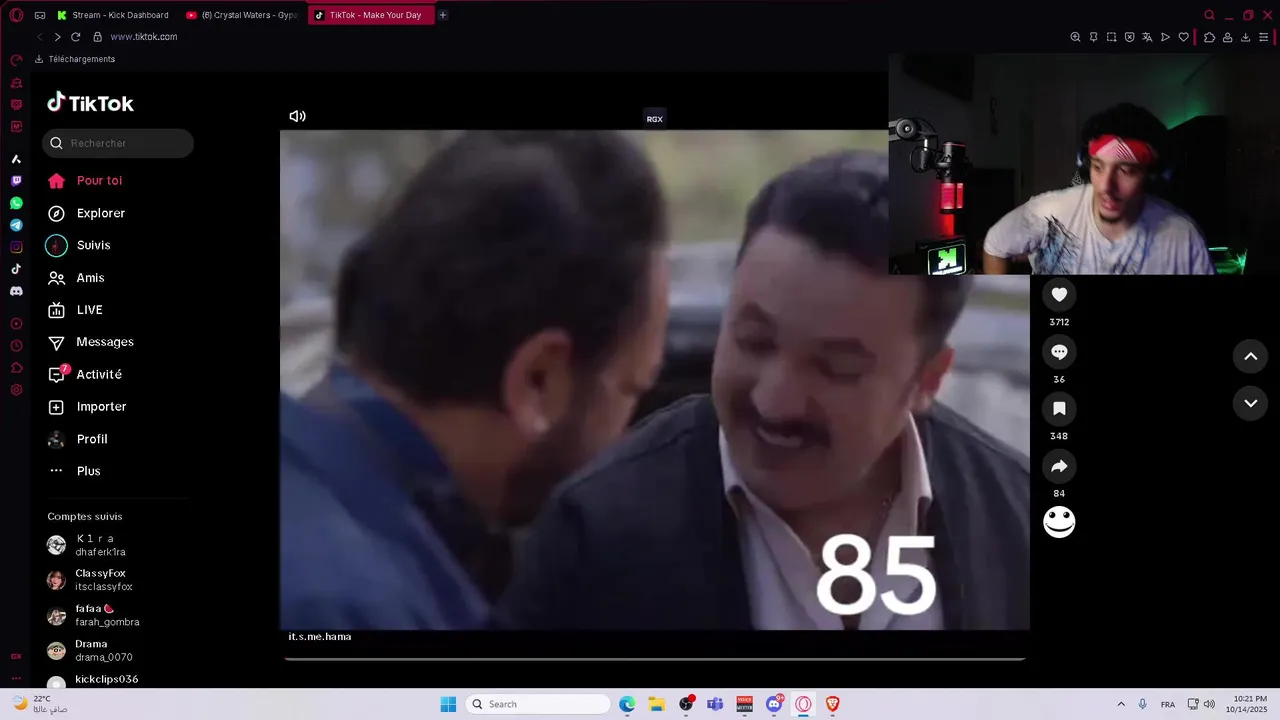Open the Aria AI sidebar icon
This screenshot has width=1280, height=720.
pyautogui.click(x=16, y=159)
